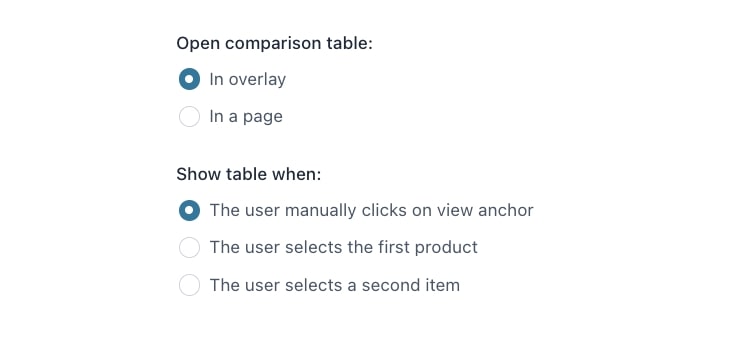The image size is (756, 360).
Task: Click the empty circle beside "In a page"
Action: tap(189, 117)
